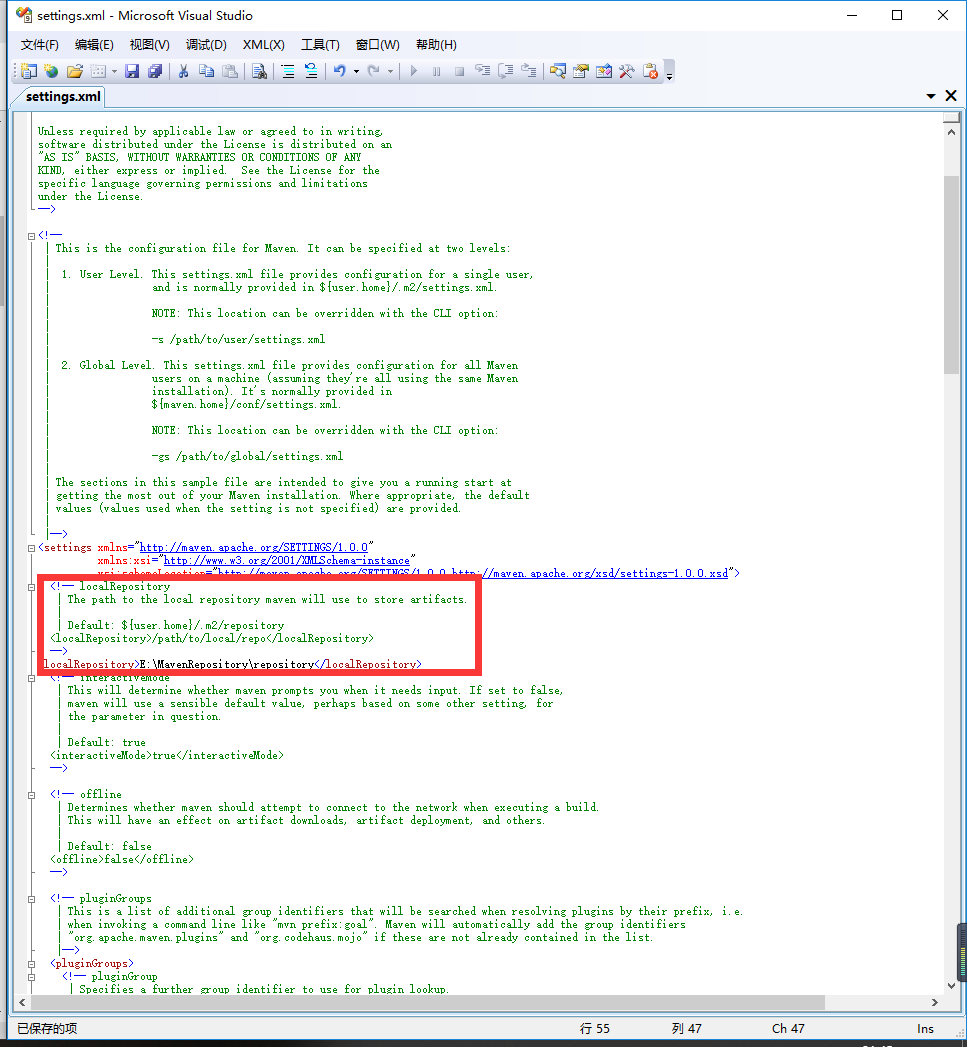Click the Step Out debug icon
The image size is (967, 1047).
(x=528, y=71)
